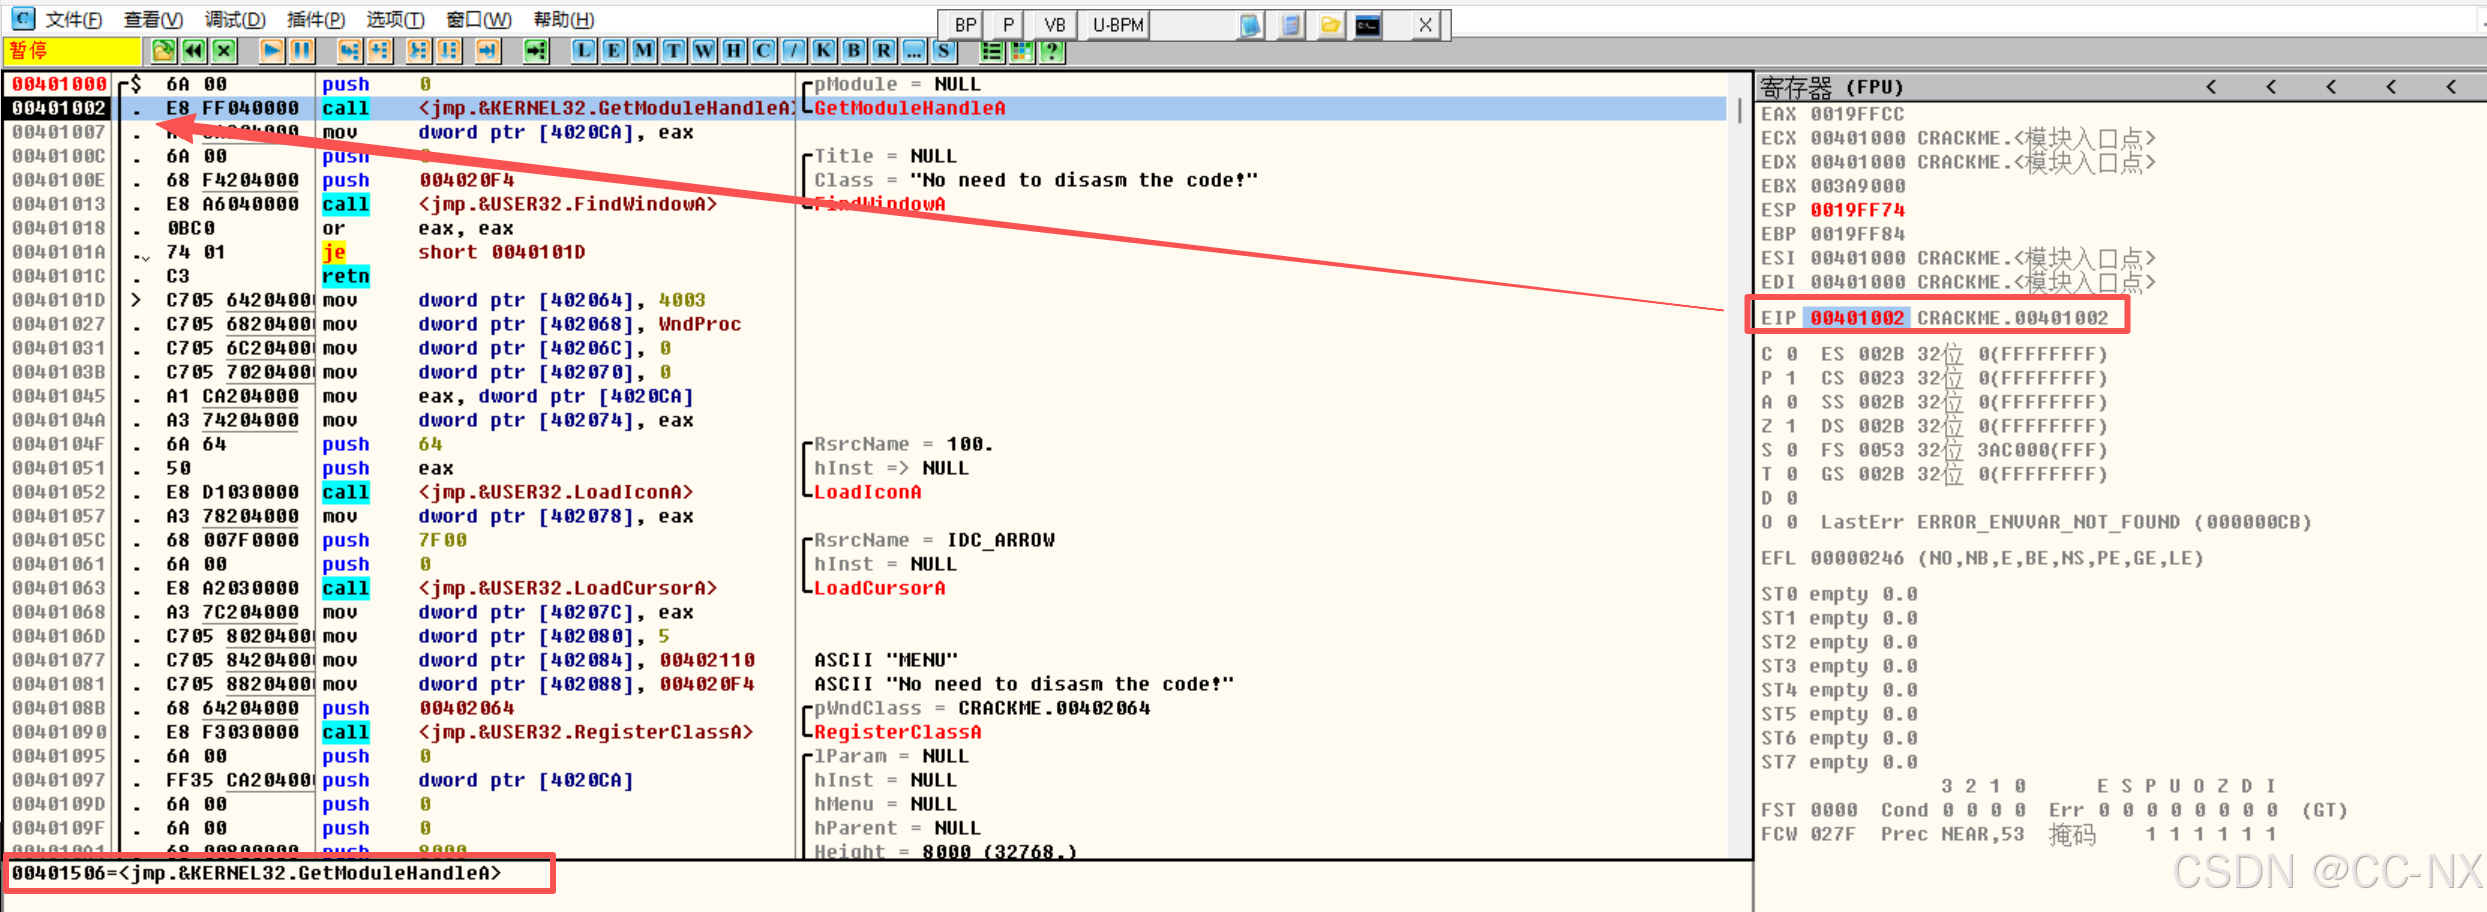Open Source window with S icon
The height and width of the screenshot is (912, 2487).
click(944, 50)
